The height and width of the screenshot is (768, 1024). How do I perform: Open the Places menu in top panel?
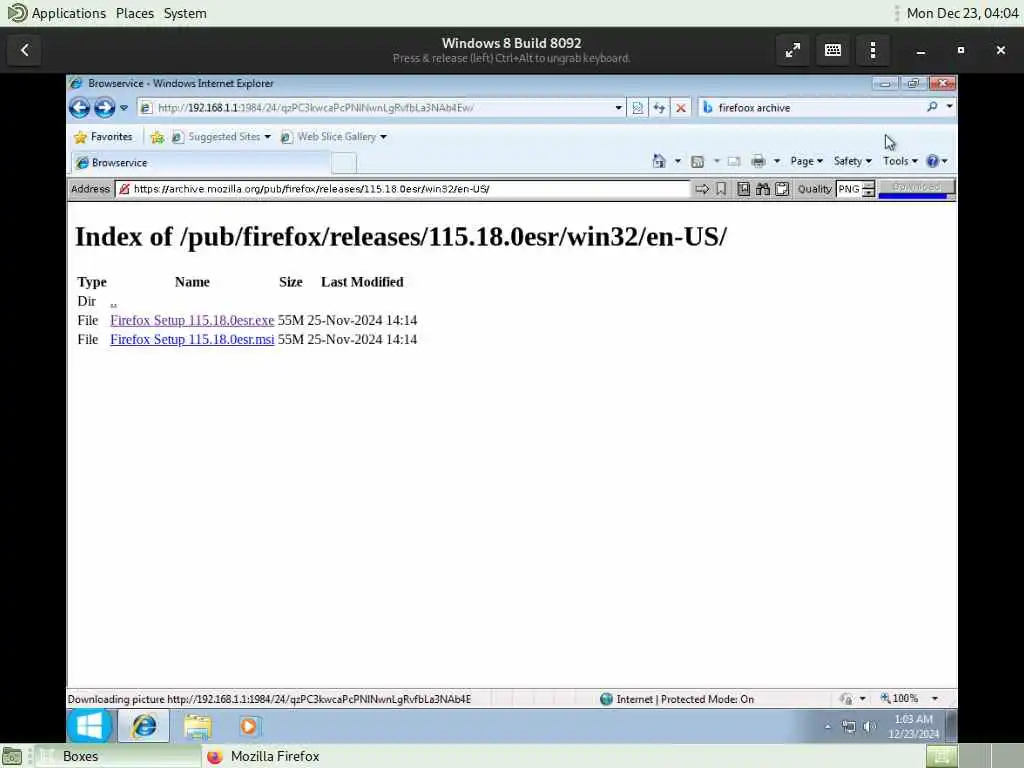coord(135,13)
